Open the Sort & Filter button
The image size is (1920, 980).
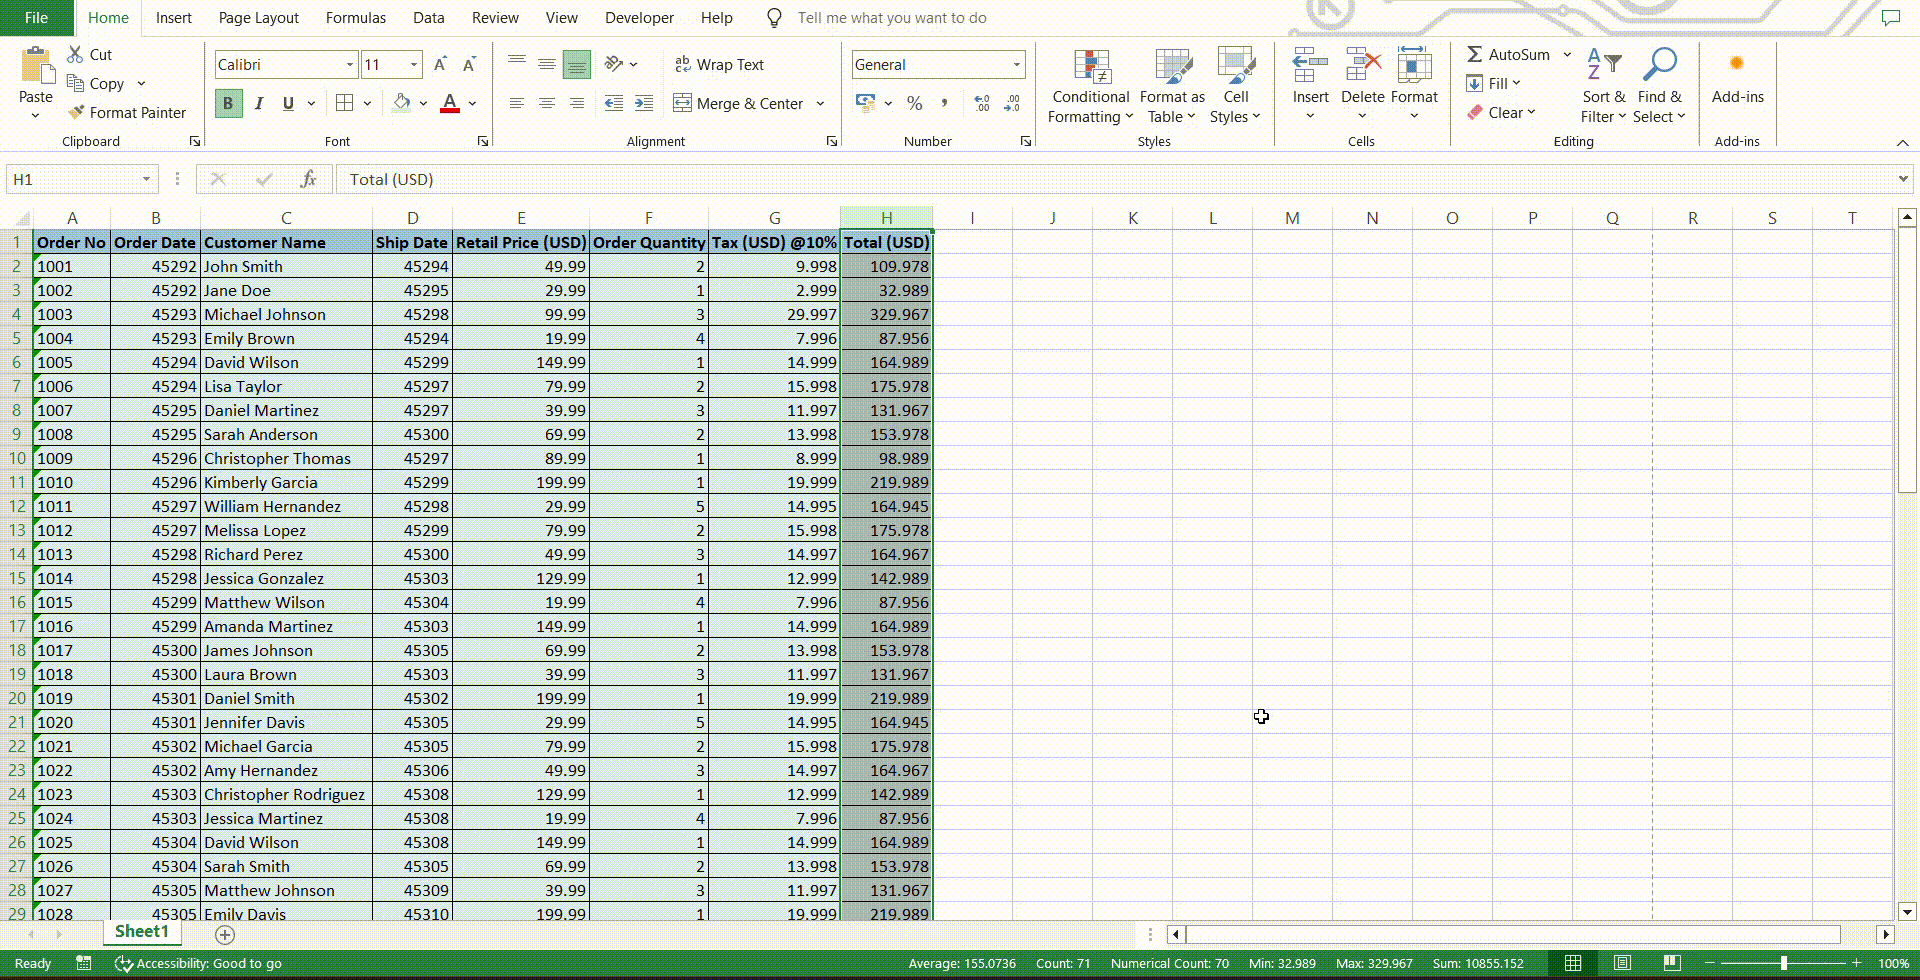click(1604, 87)
